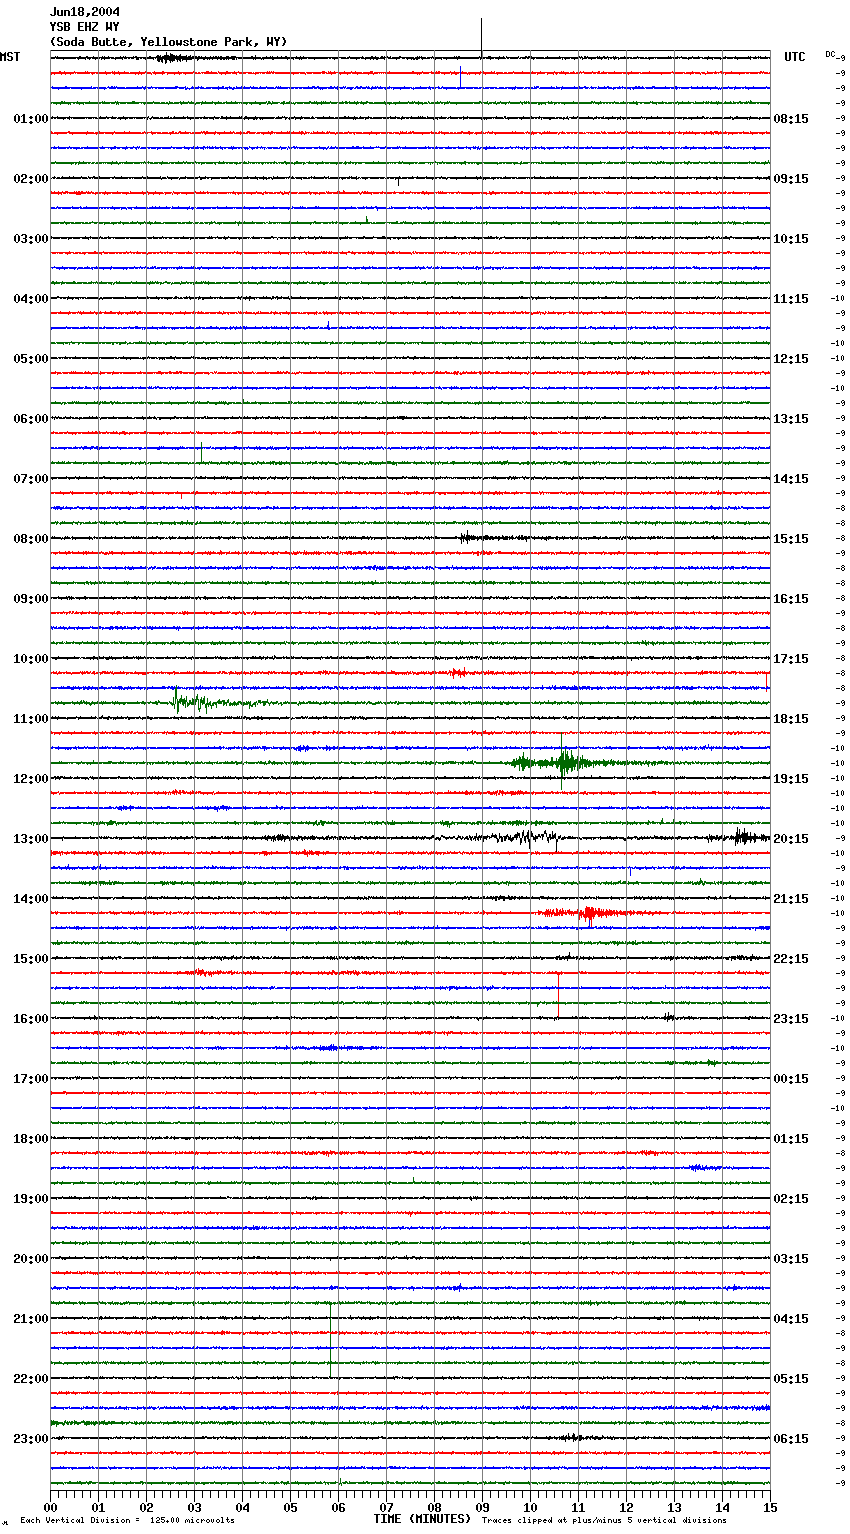Image resolution: width=850 pixels, height=1534 pixels.
Task: Select the 13:15 UTC time label
Action: [x=791, y=419]
